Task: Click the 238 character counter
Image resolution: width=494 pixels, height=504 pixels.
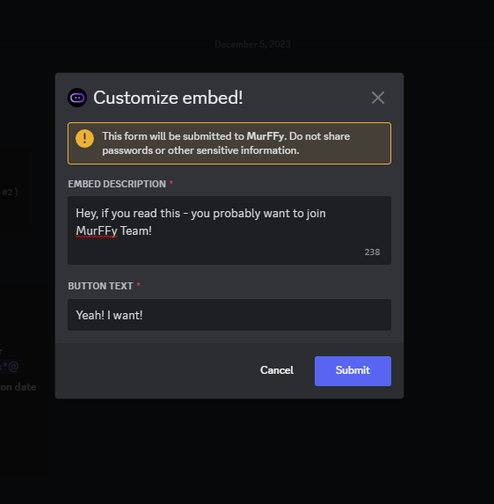Action: [x=372, y=252]
